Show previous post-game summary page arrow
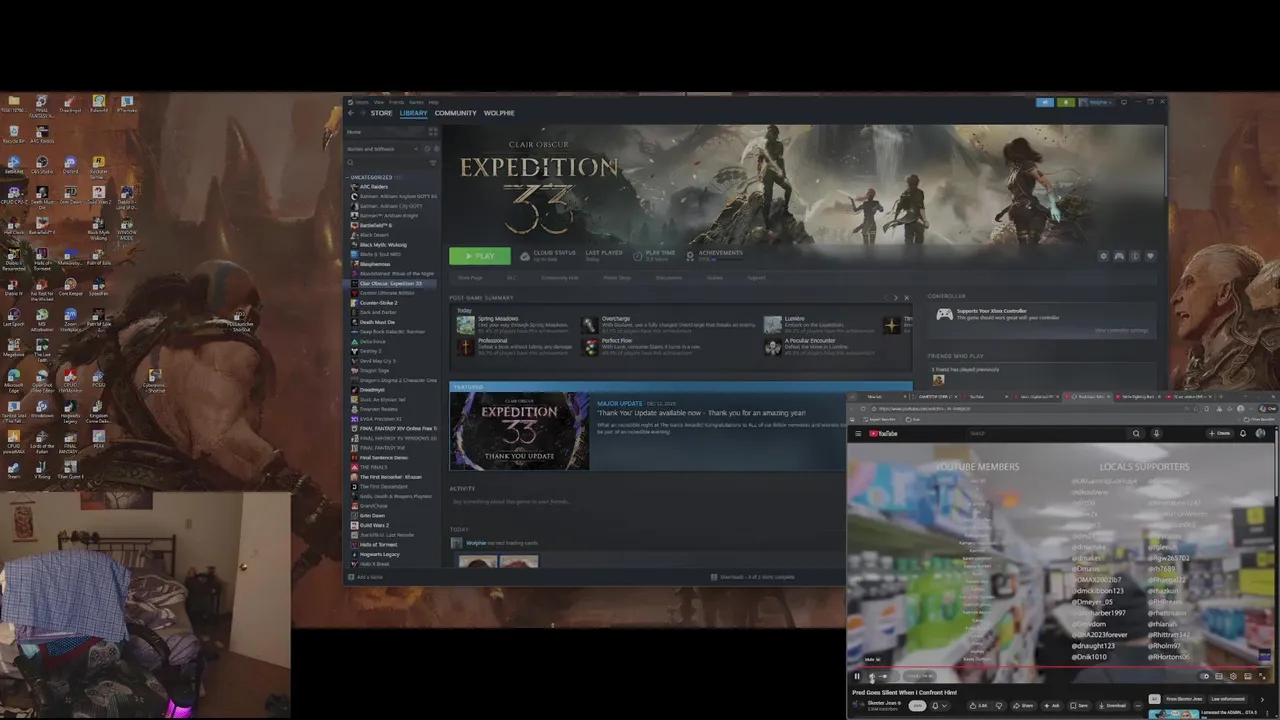 point(884,297)
